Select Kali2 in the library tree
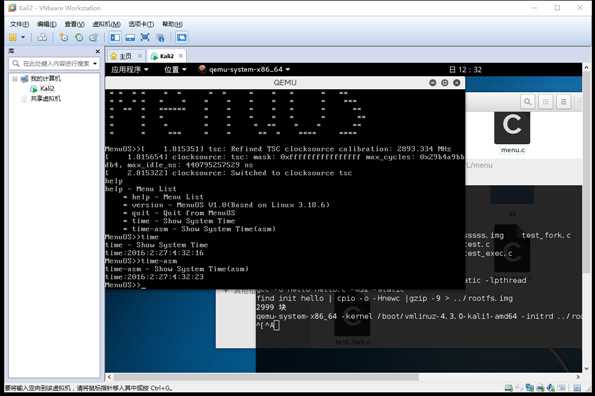The width and height of the screenshot is (595, 396). click(x=47, y=88)
